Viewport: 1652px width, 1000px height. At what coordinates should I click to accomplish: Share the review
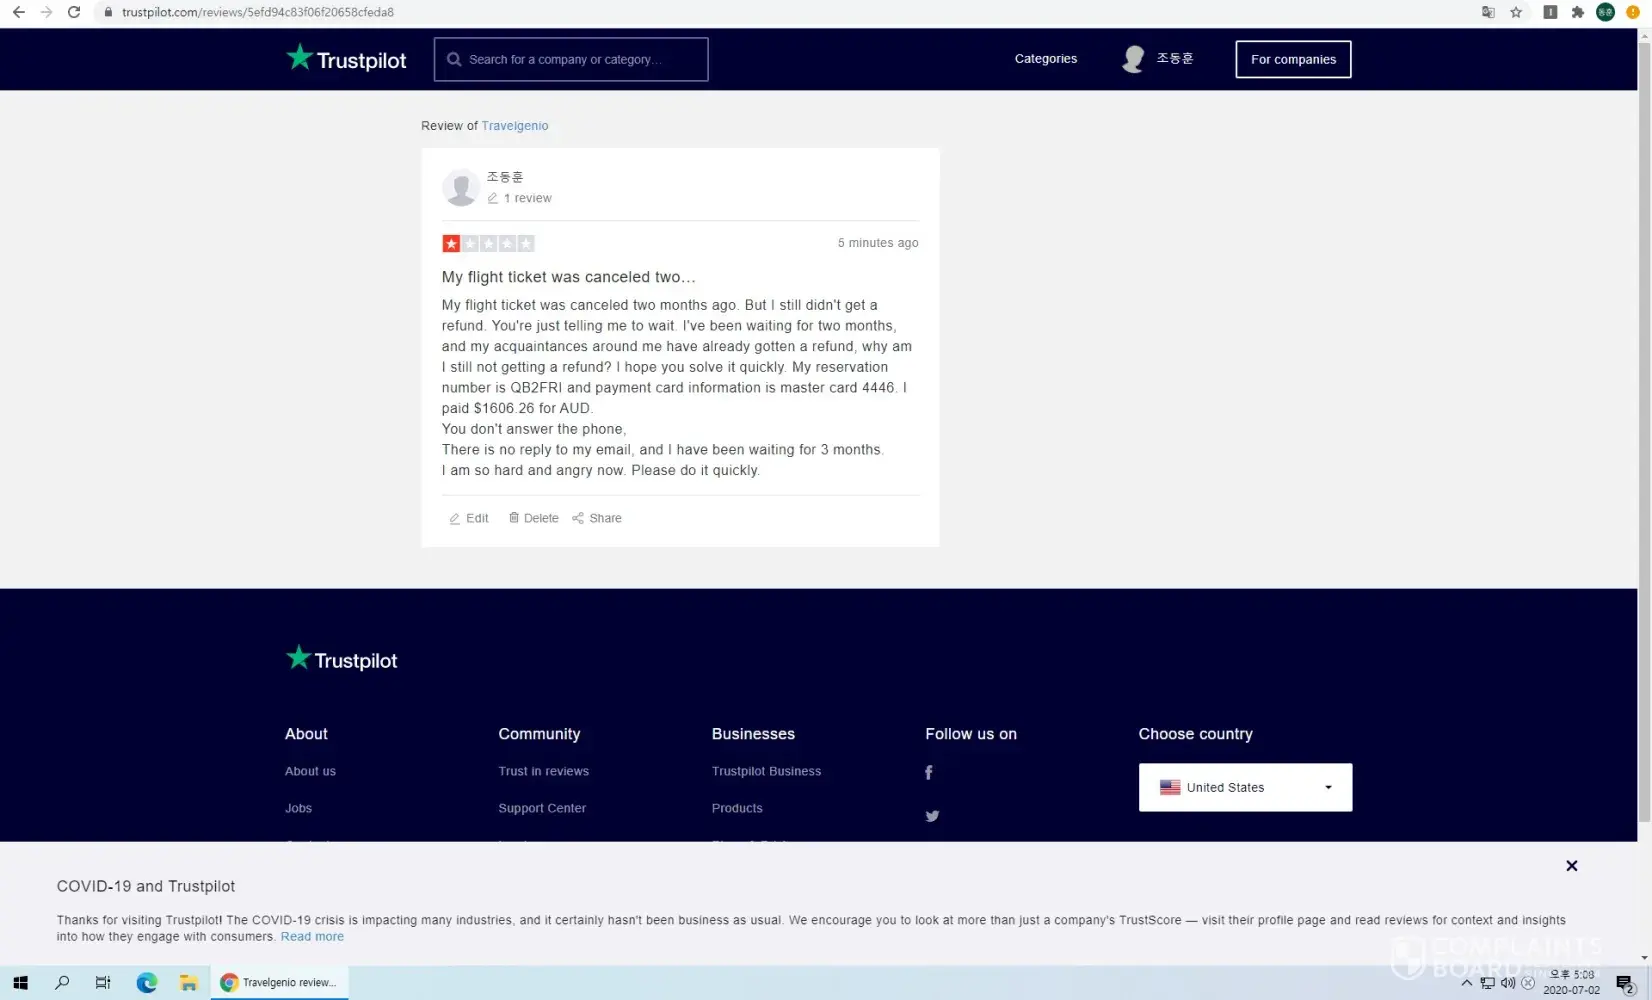(597, 518)
